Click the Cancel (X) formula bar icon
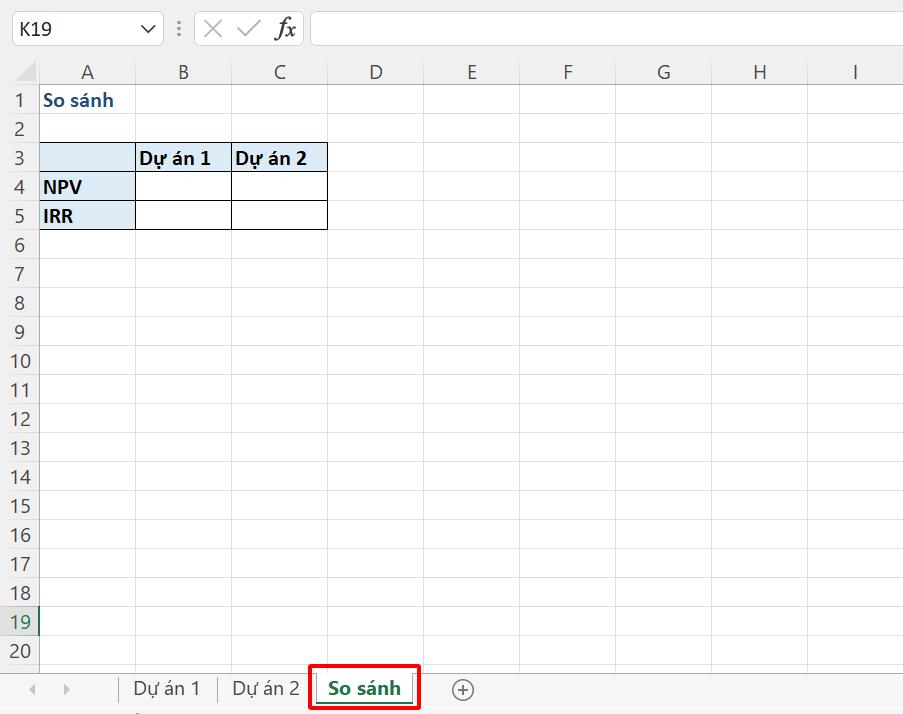 [x=213, y=29]
